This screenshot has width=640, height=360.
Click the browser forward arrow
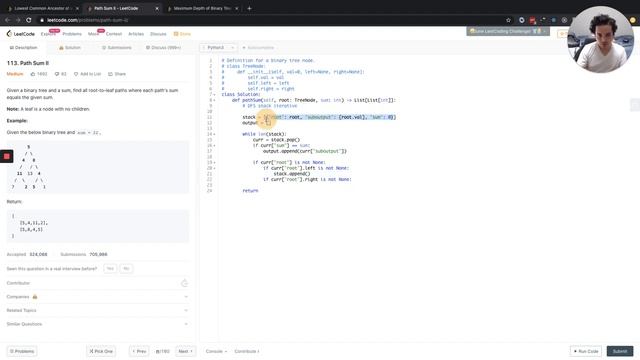click(x=18, y=20)
